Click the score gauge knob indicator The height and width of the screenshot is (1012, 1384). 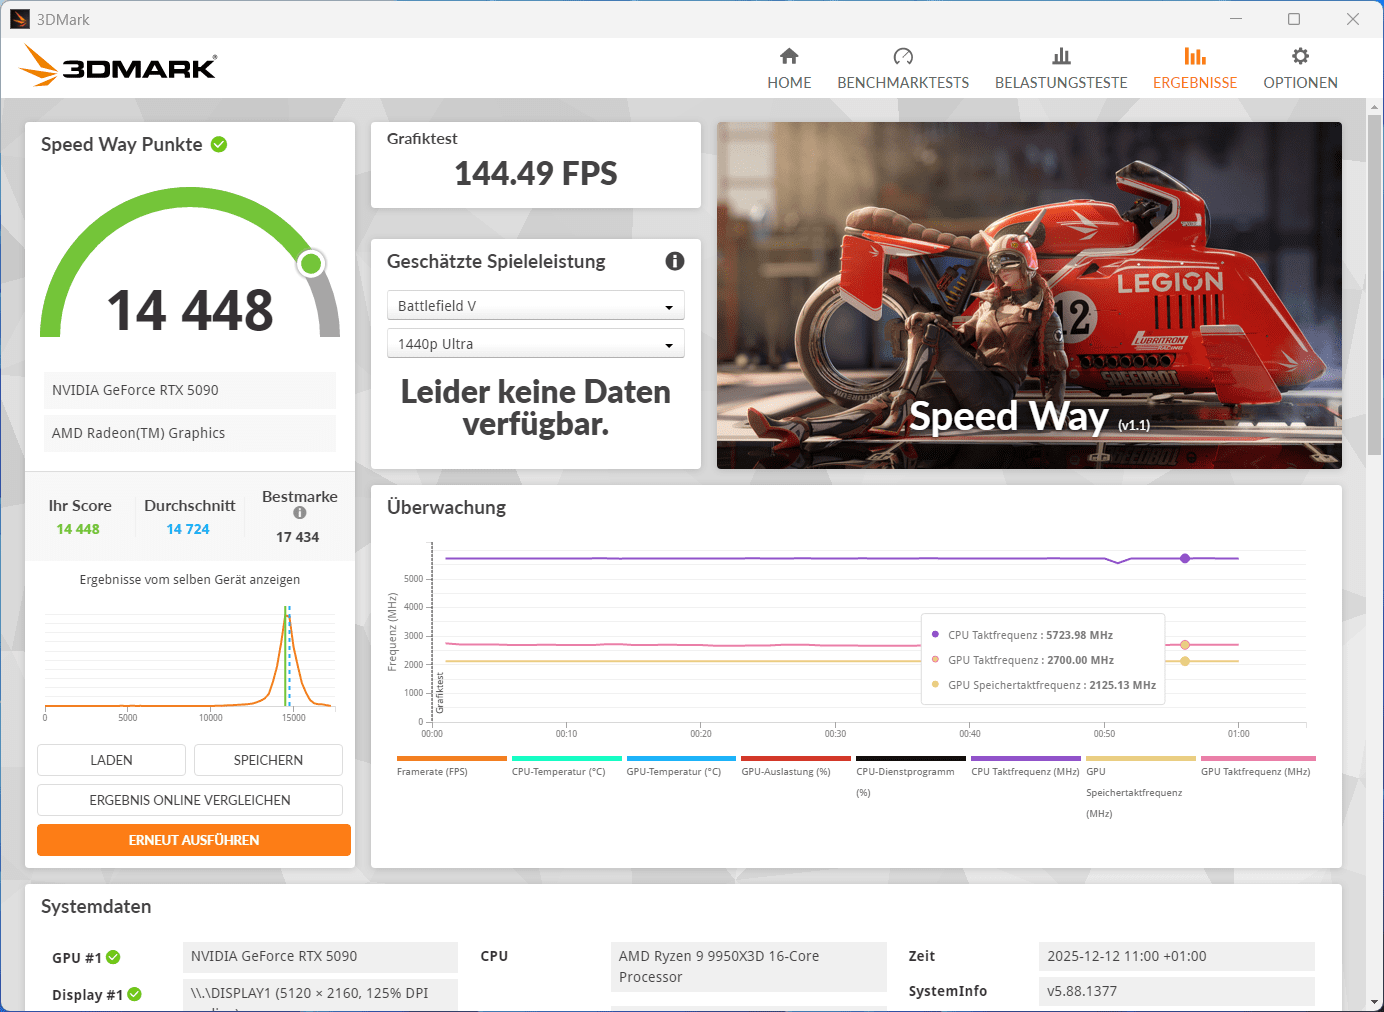pyautogui.click(x=311, y=264)
